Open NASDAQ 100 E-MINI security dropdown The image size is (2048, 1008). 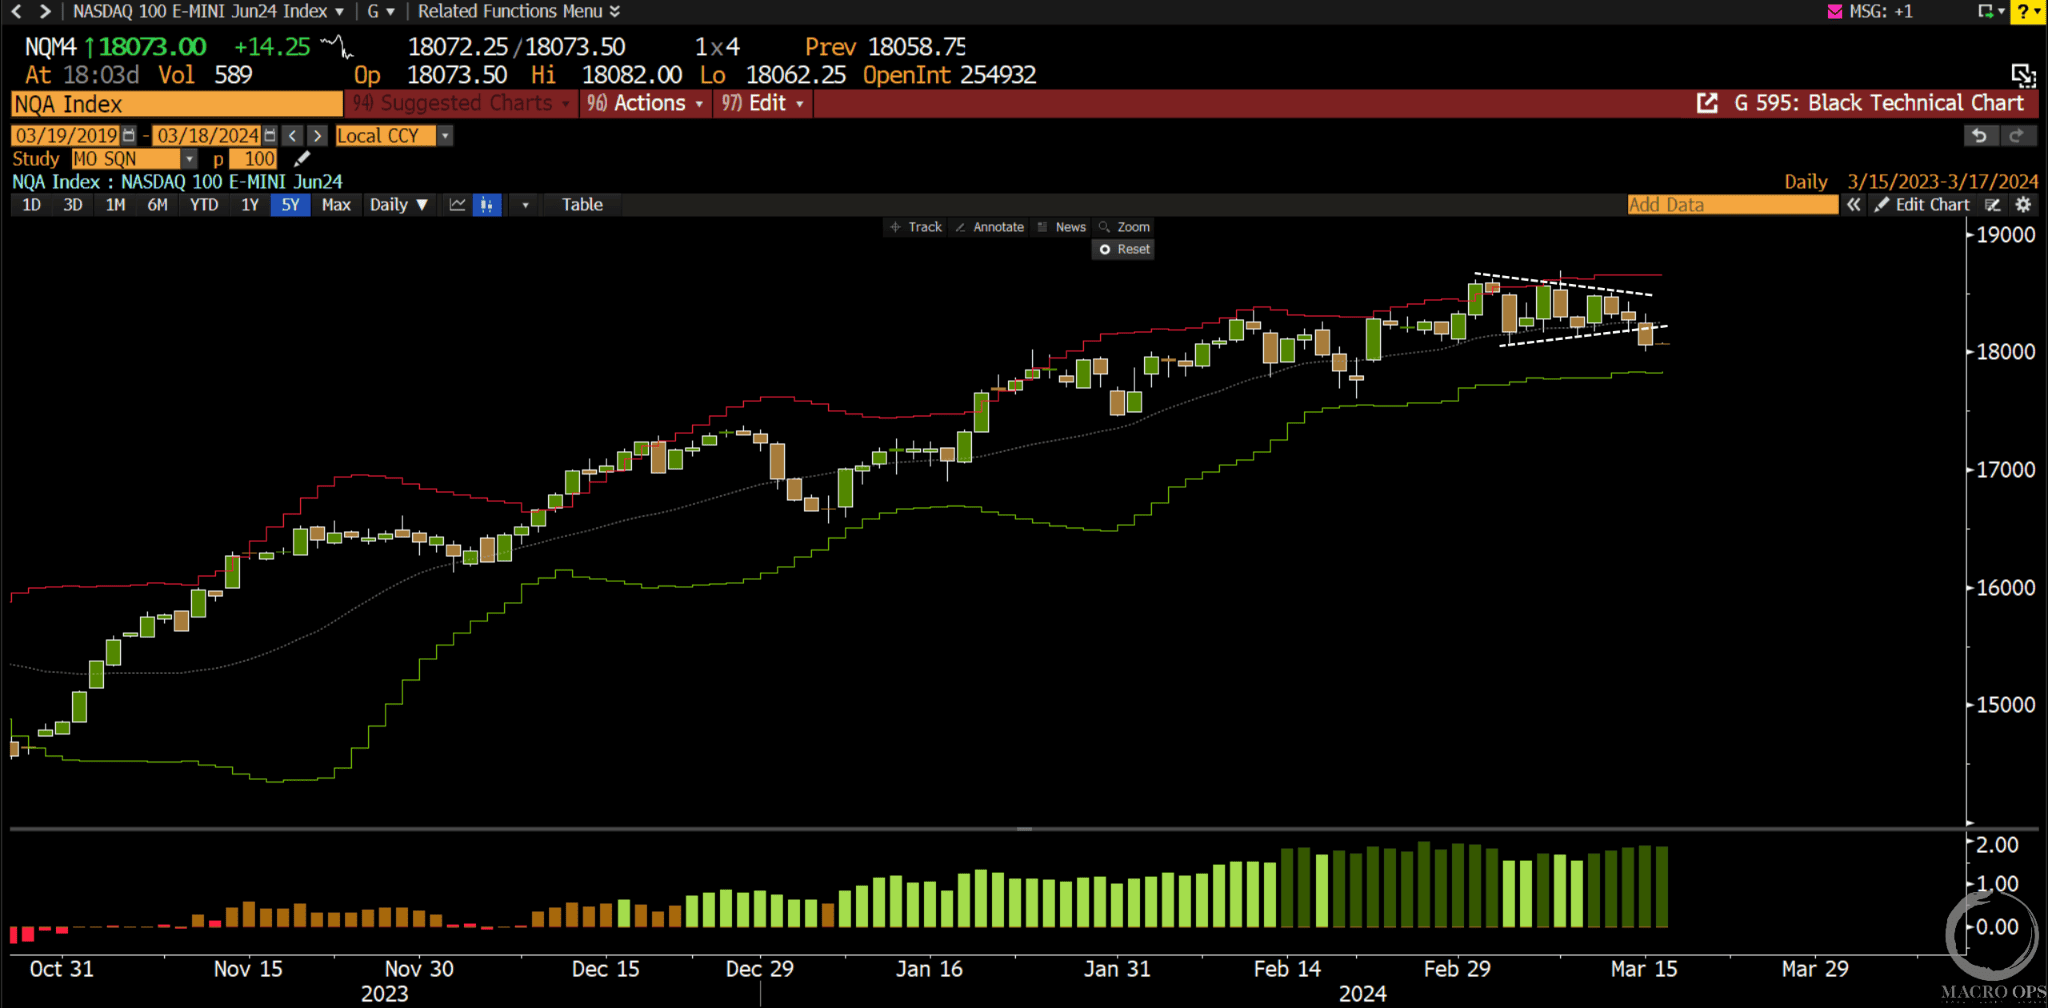[208, 11]
